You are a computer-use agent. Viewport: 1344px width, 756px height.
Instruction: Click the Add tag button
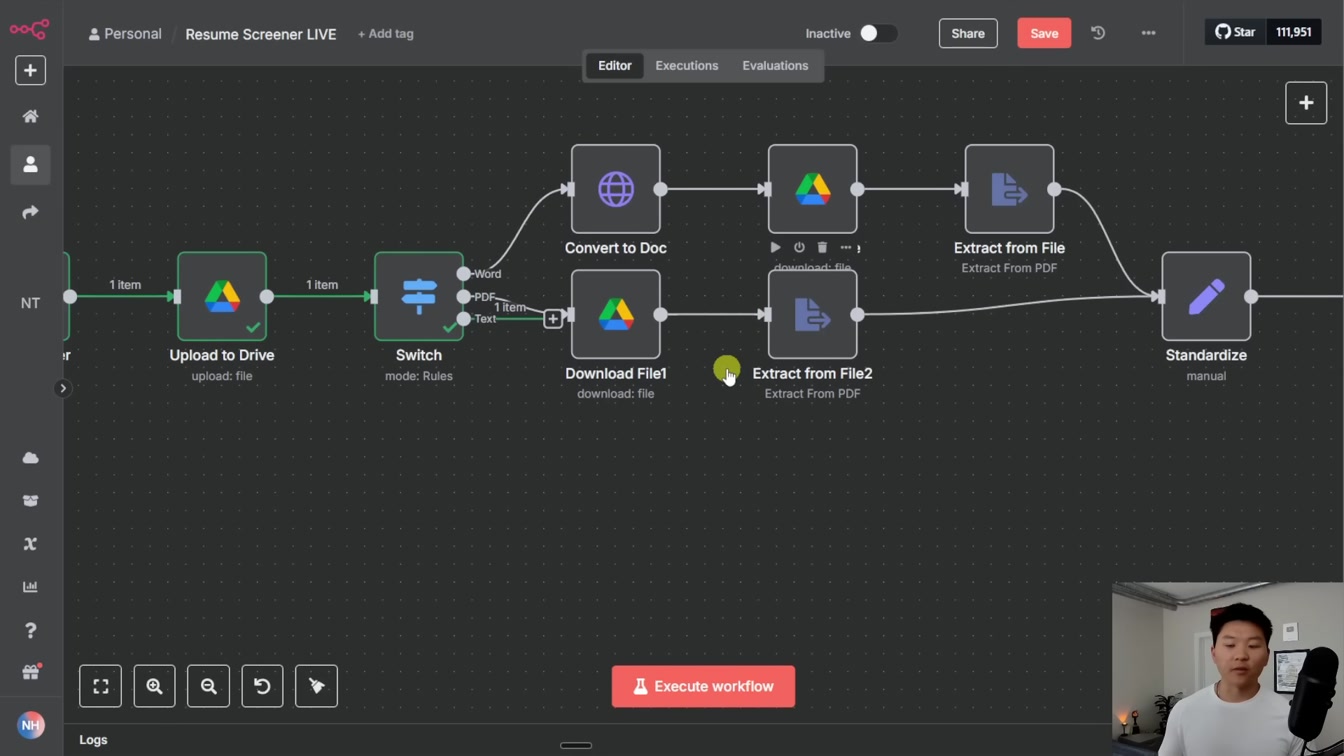click(386, 34)
